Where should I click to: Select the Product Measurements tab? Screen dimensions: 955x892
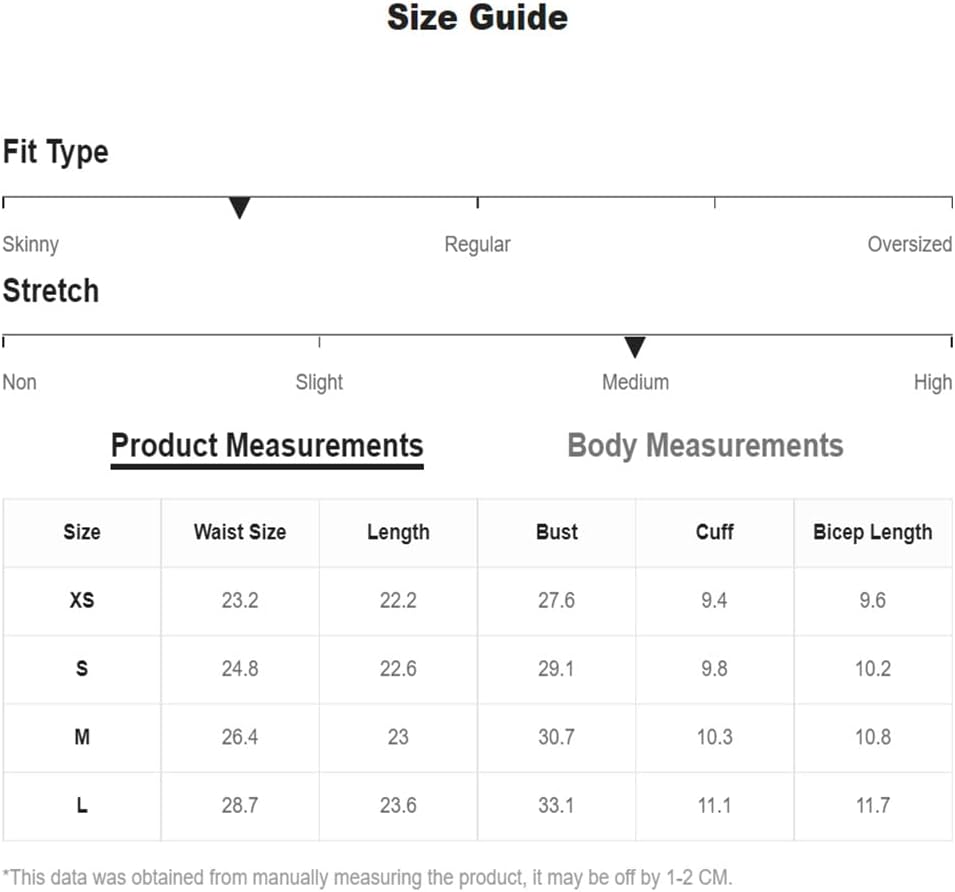[267, 448]
